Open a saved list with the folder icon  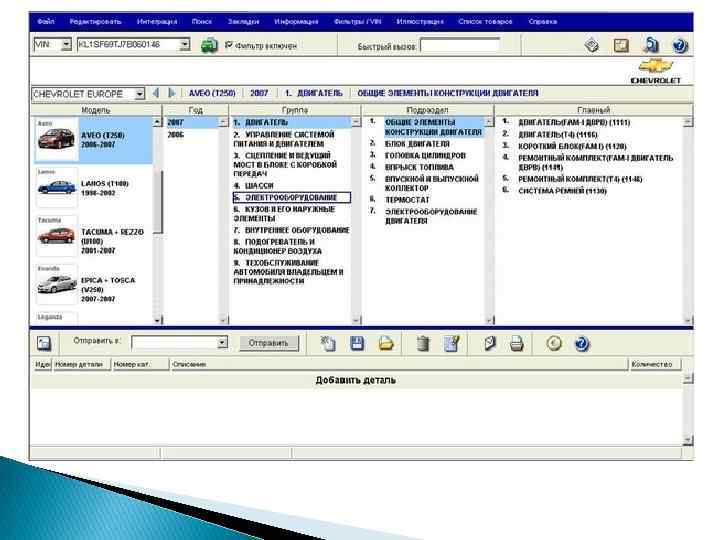(x=386, y=343)
